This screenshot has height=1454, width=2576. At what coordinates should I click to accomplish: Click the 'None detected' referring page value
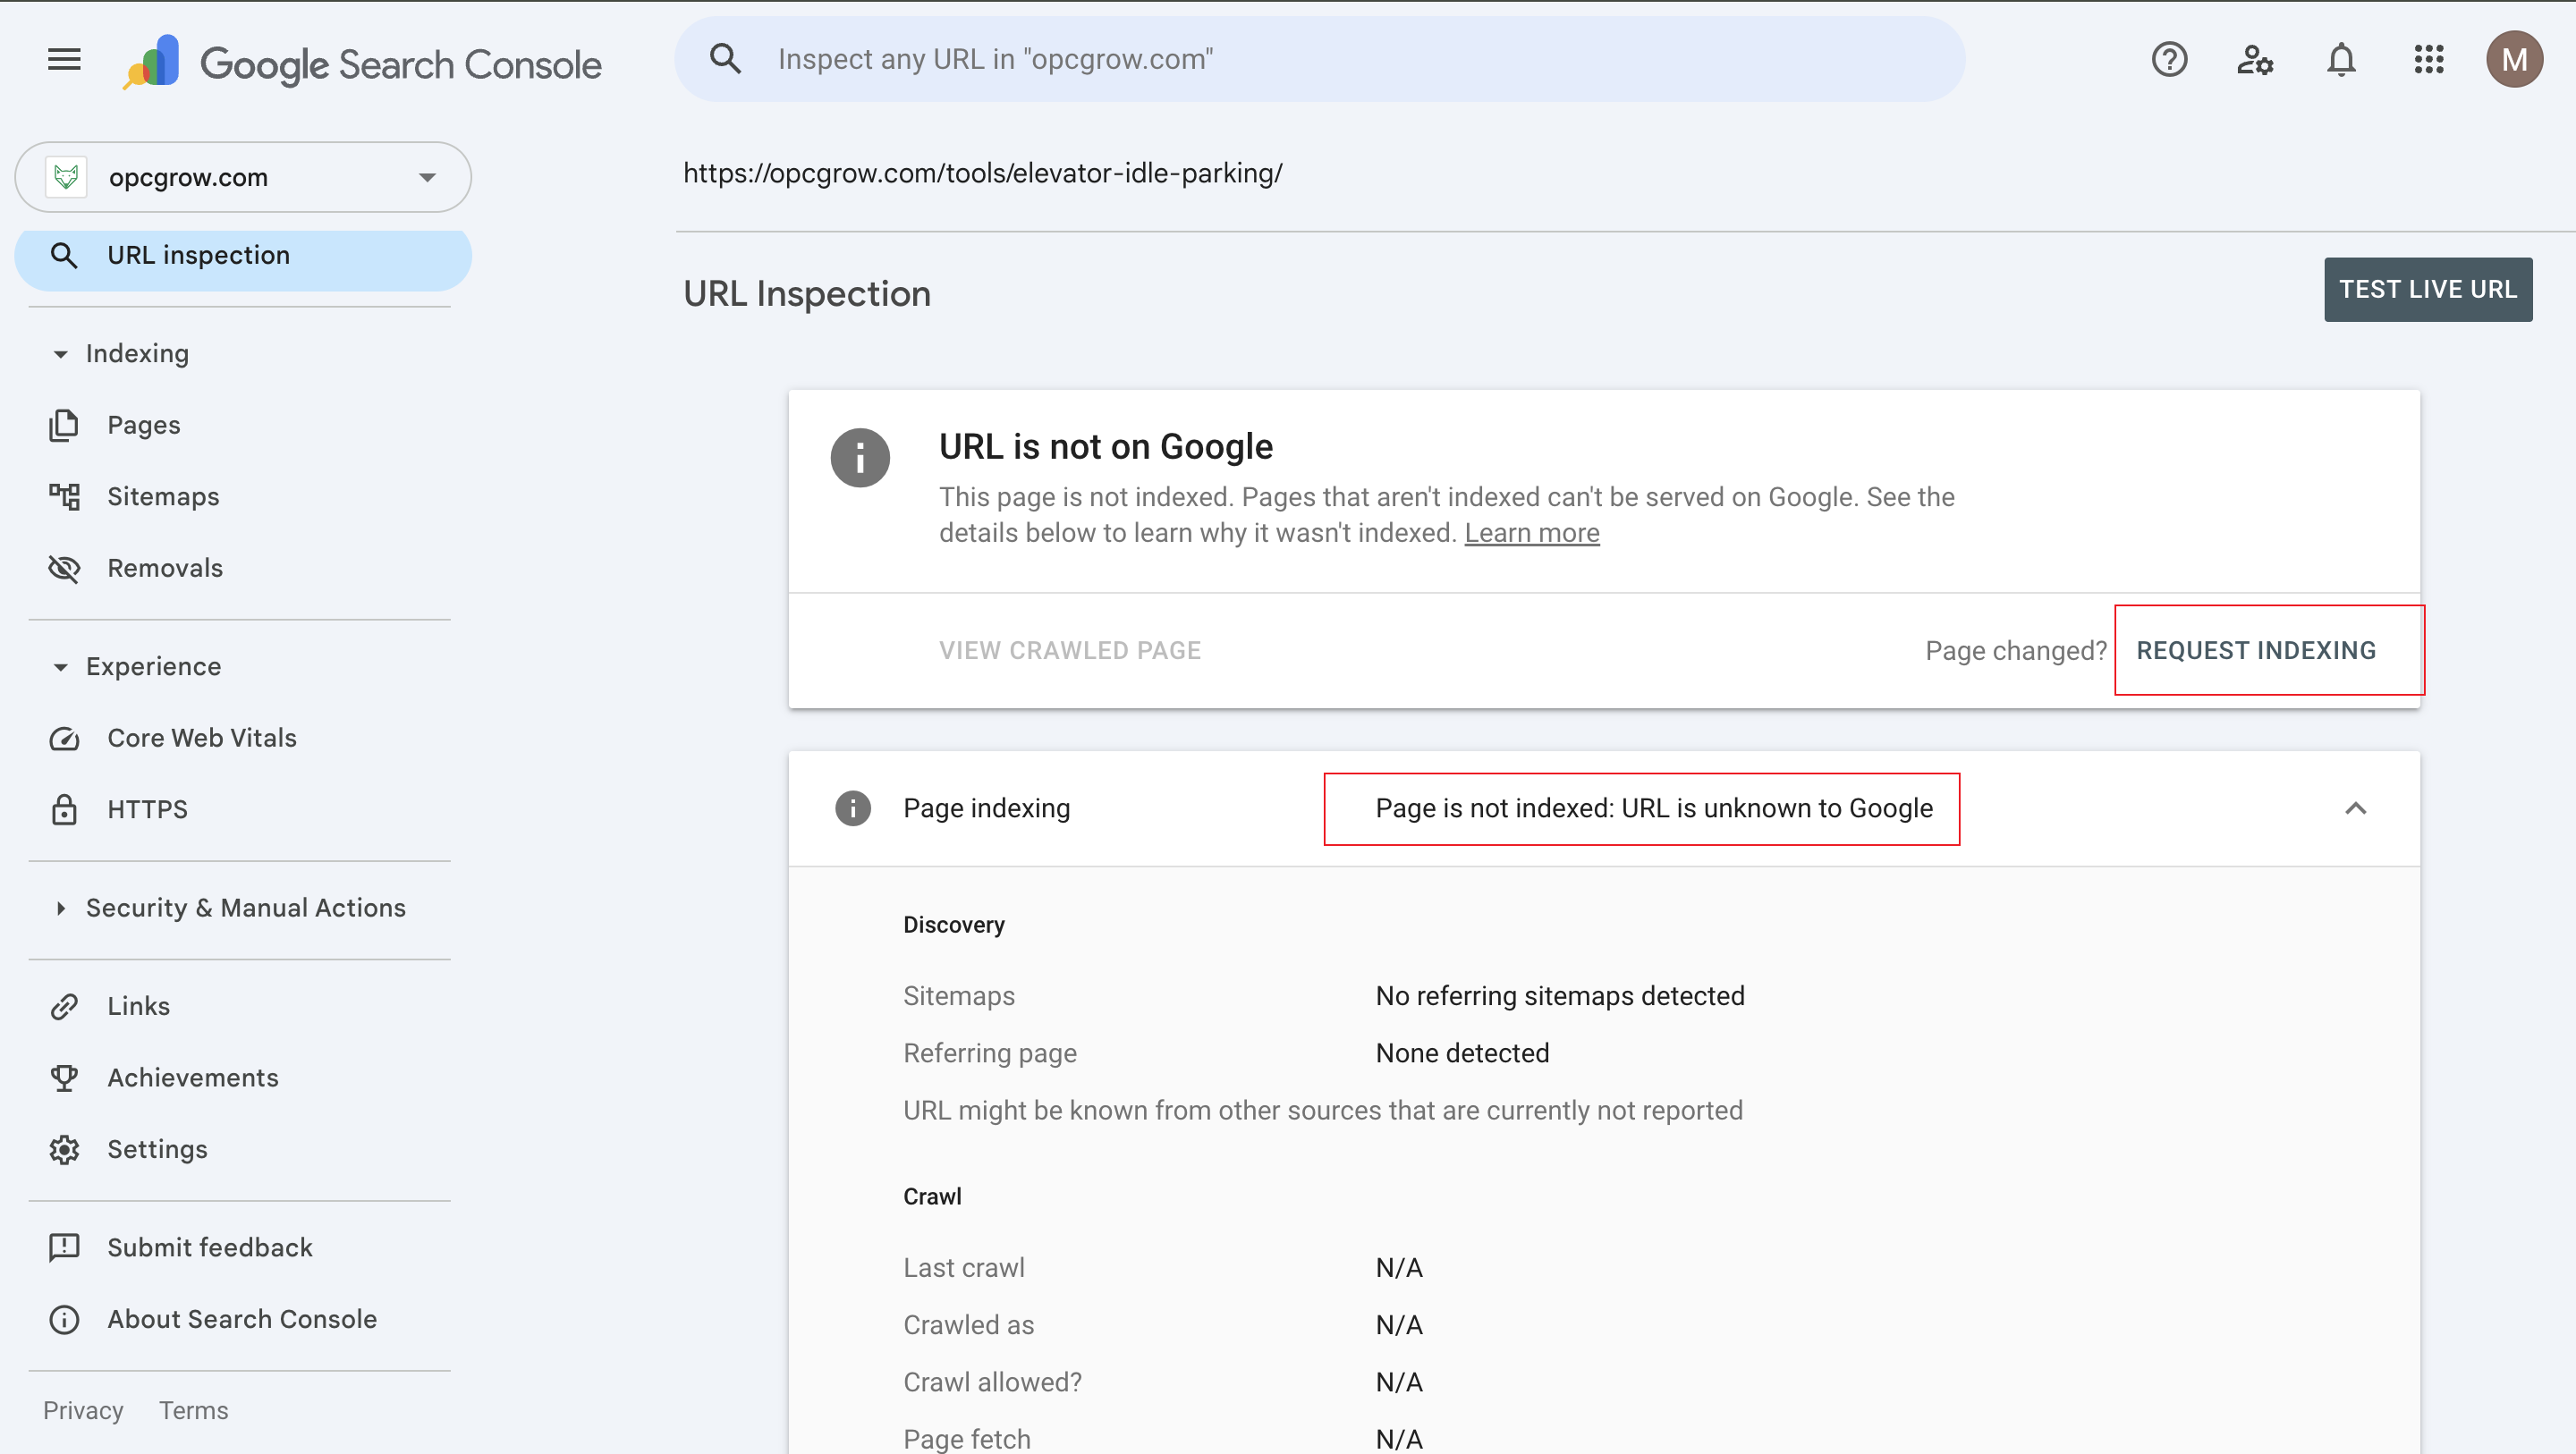pyautogui.click(x=1462, y=1053)
